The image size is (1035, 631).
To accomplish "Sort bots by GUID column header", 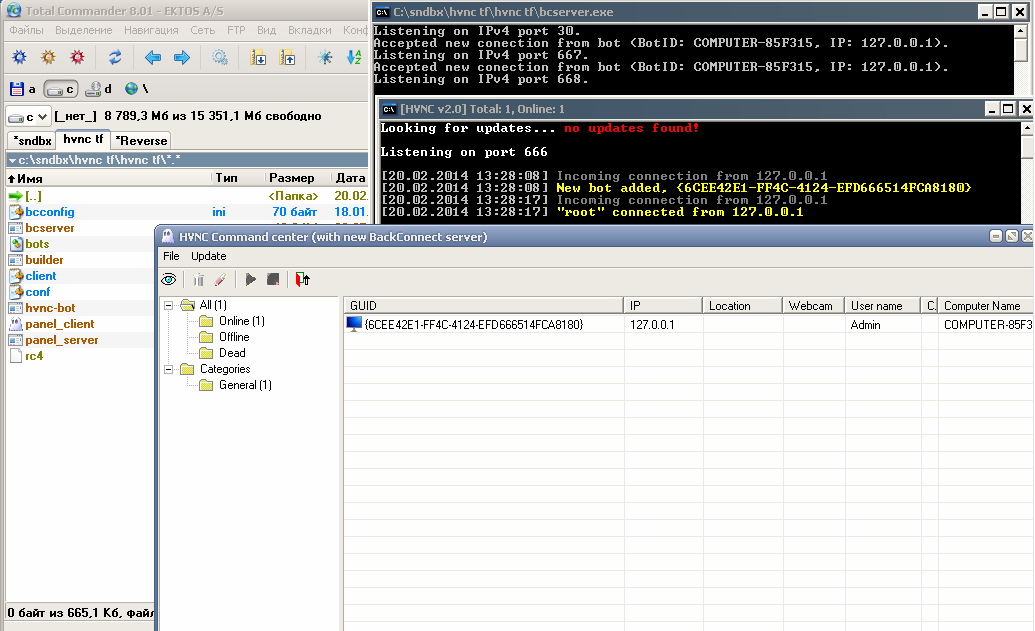I will (484, 306).
